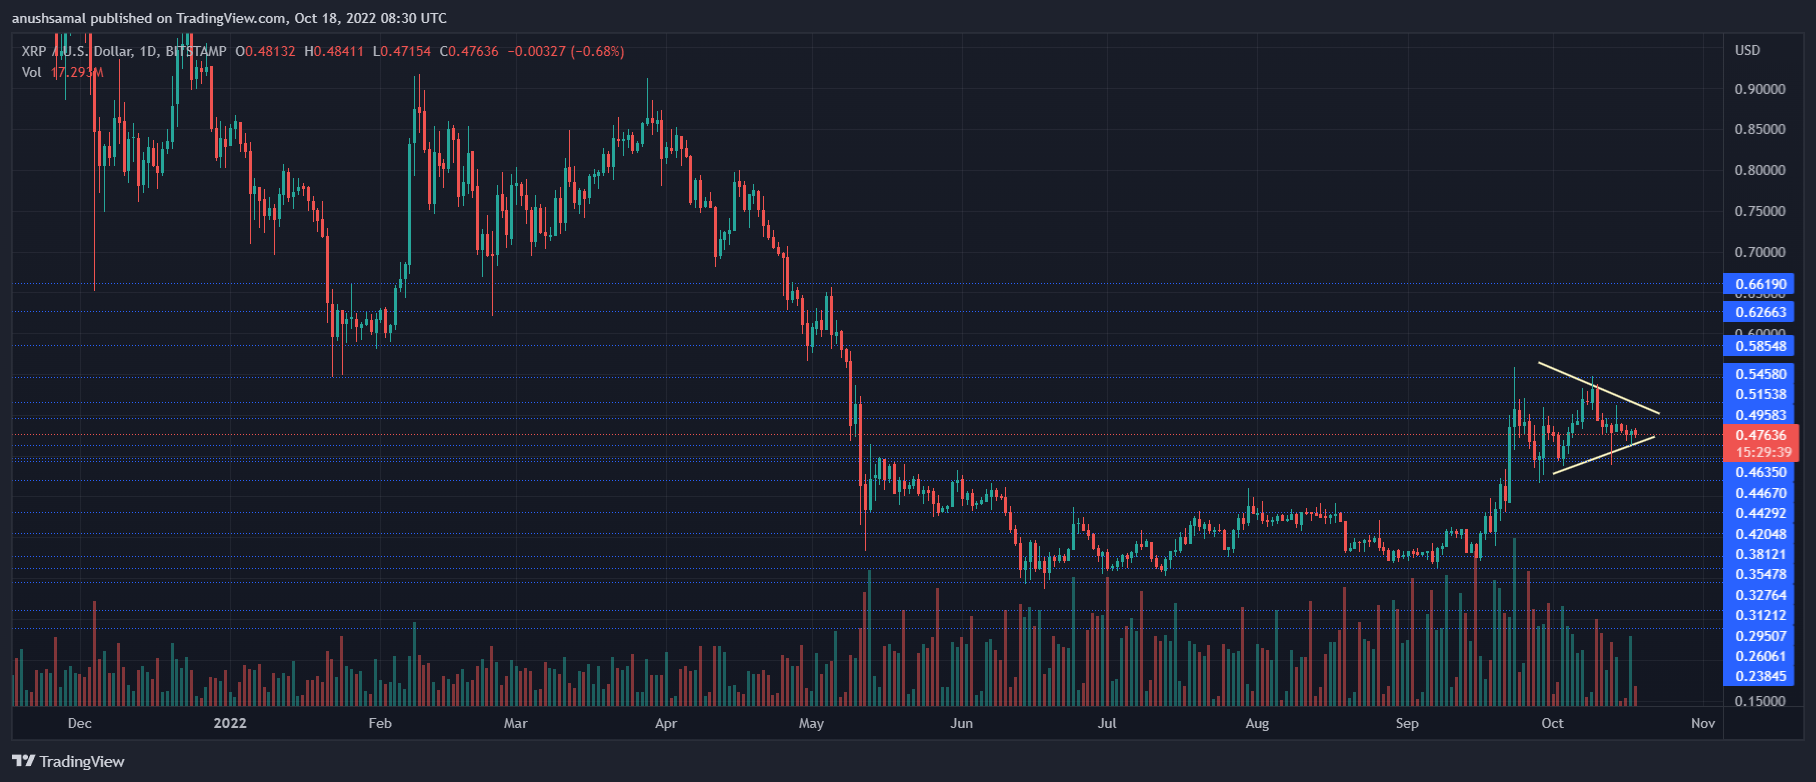Image resolution: width=1816 pixels, height=782 pixels.
Task: Click the Jun label on the time axis
Action: pyautogui.click(x=961, y=723)
